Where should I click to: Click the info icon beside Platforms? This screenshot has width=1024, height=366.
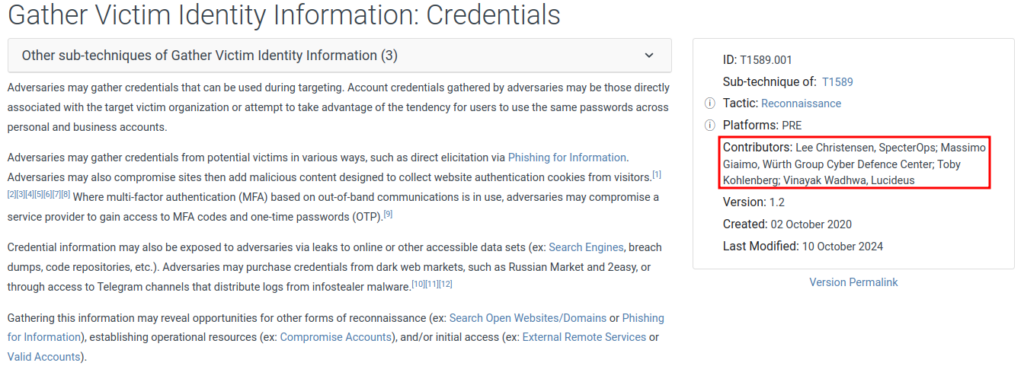pyautogui.click(x=709, y=125)
